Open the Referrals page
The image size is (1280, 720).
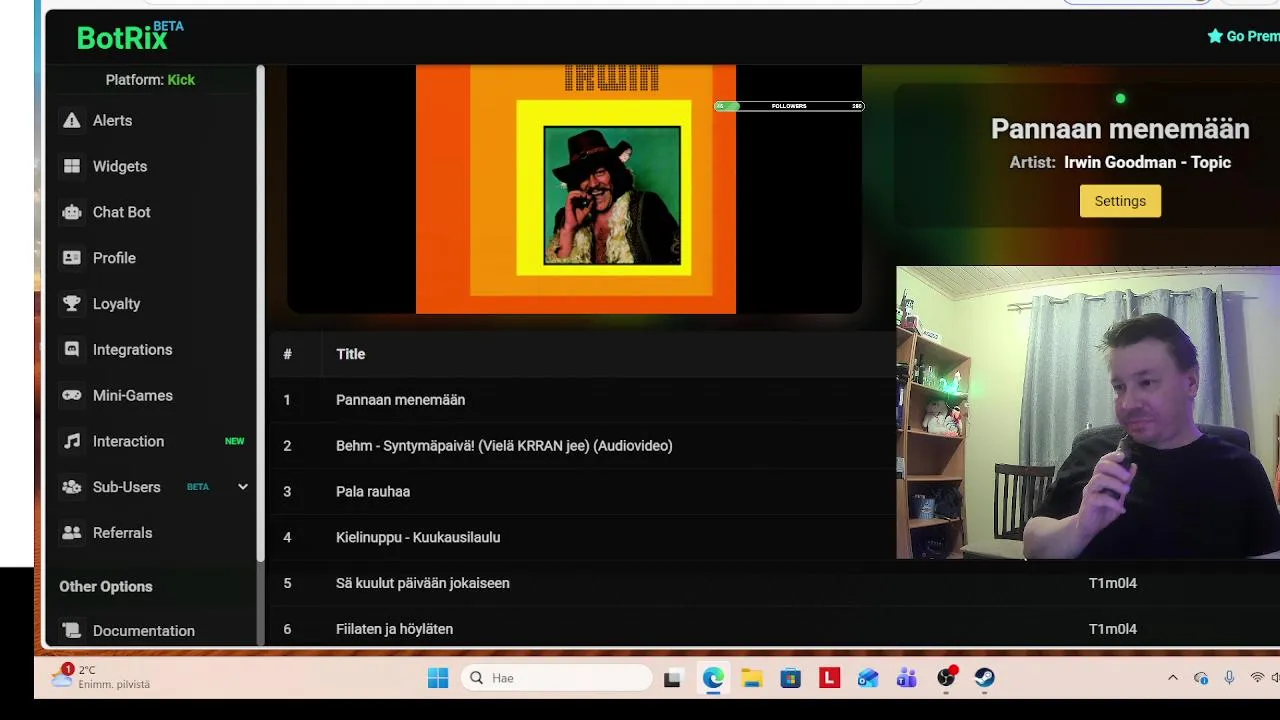[x=122, y=533]
